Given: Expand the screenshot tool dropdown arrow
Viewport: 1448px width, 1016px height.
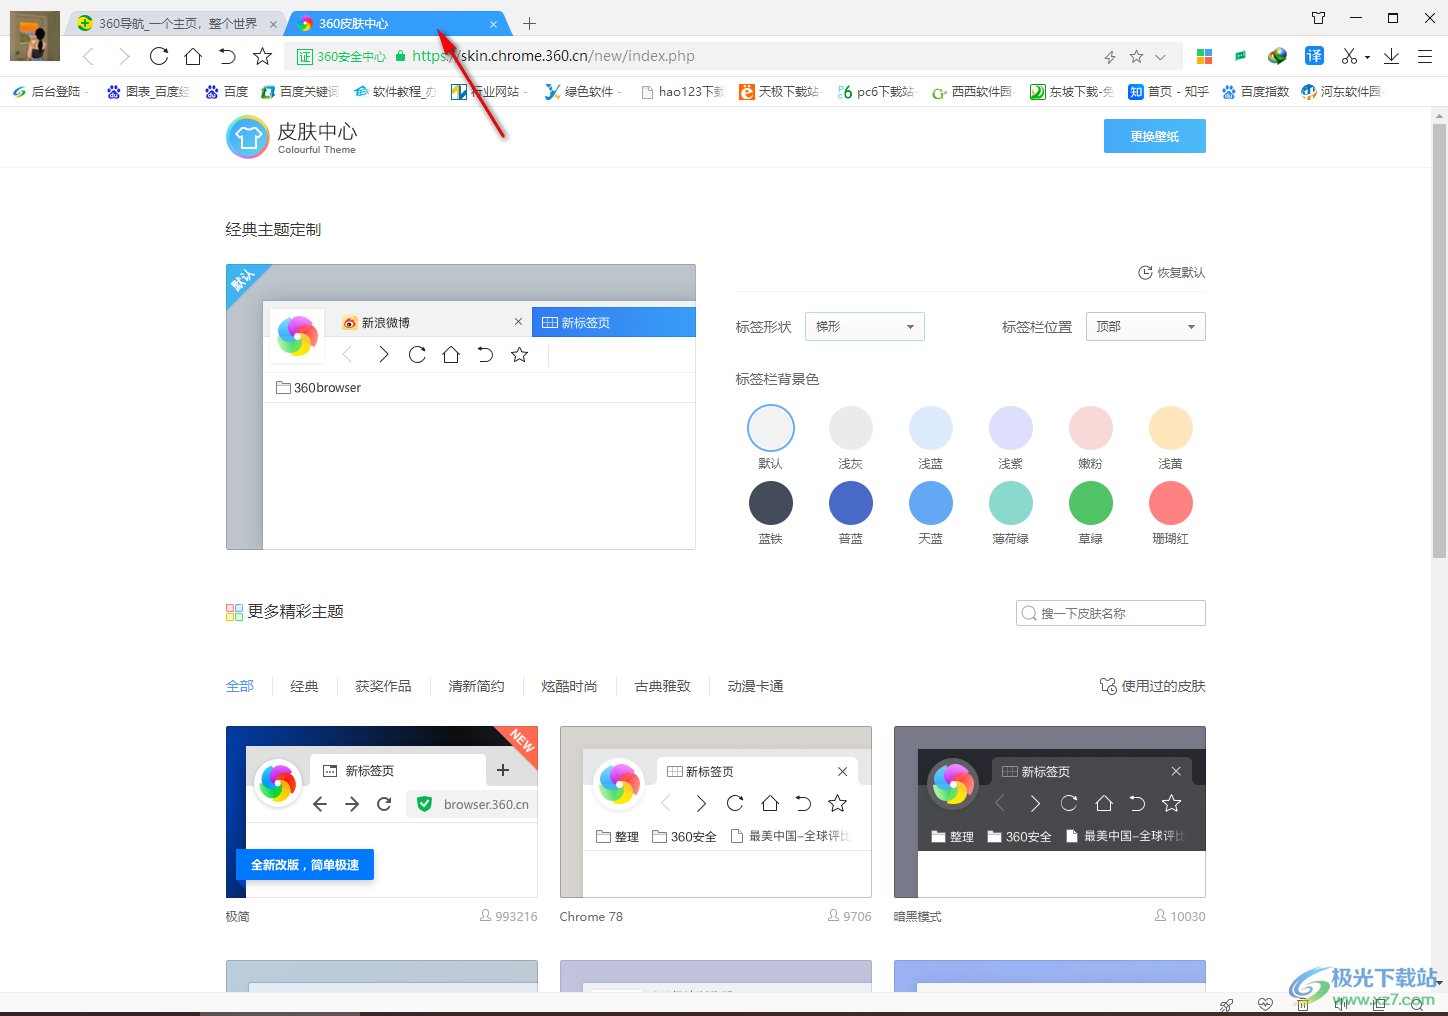Looking at the screenshot, I should tap(1367, 58).
